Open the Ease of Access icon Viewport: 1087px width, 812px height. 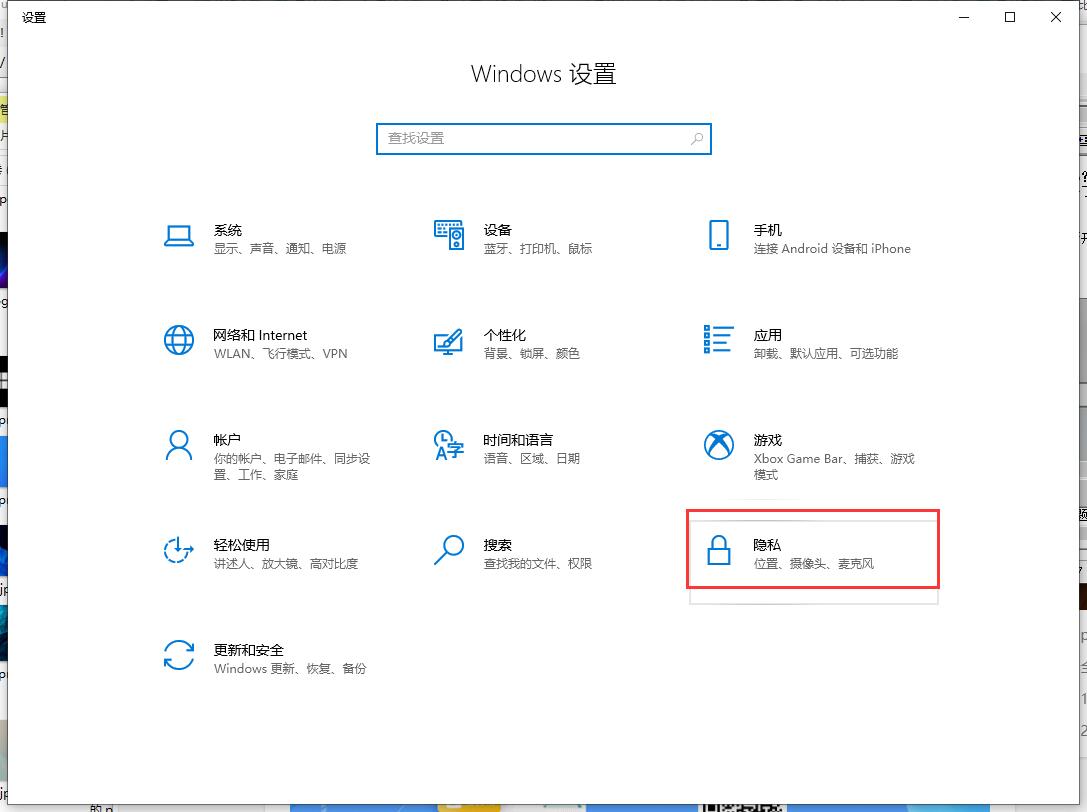pyautogui.click(x=179, y=551)
